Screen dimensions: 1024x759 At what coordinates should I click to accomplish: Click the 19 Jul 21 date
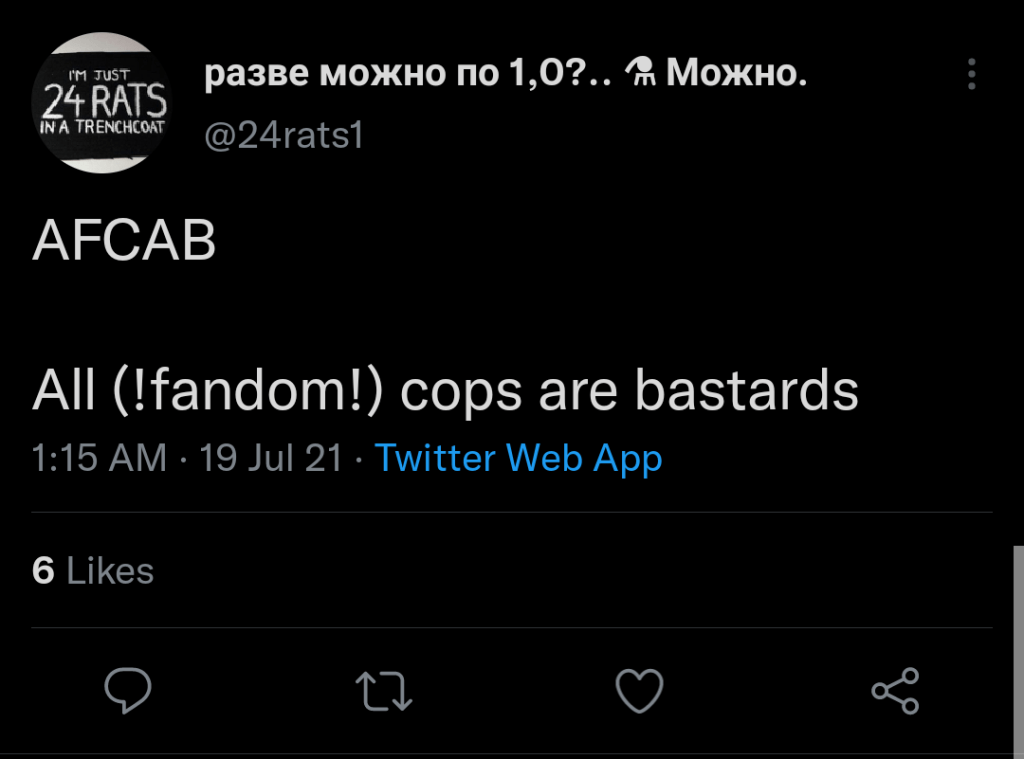click(270, 458)
